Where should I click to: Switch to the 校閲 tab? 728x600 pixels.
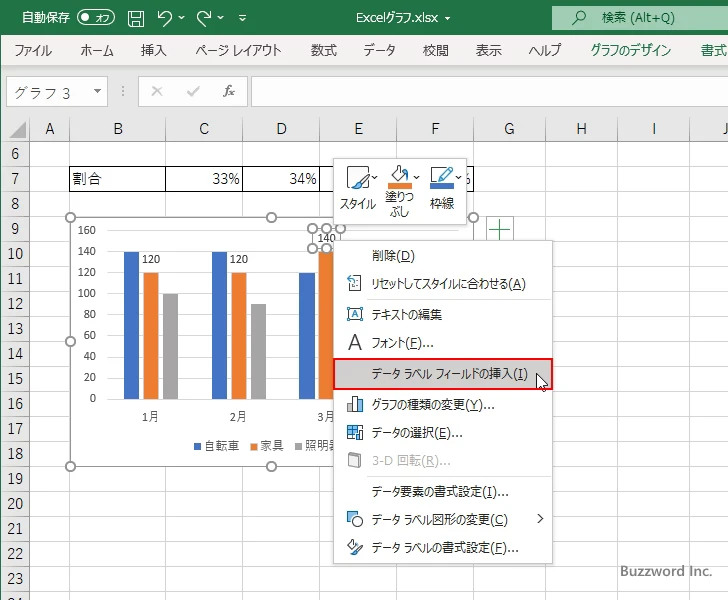click(436, 50)
